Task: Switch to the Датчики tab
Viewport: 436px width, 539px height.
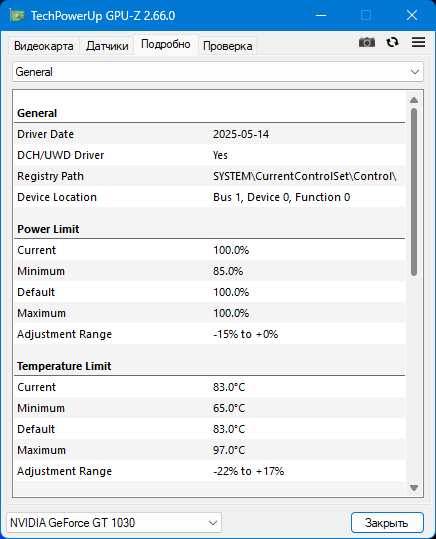Action: click(x=107, y=46)
